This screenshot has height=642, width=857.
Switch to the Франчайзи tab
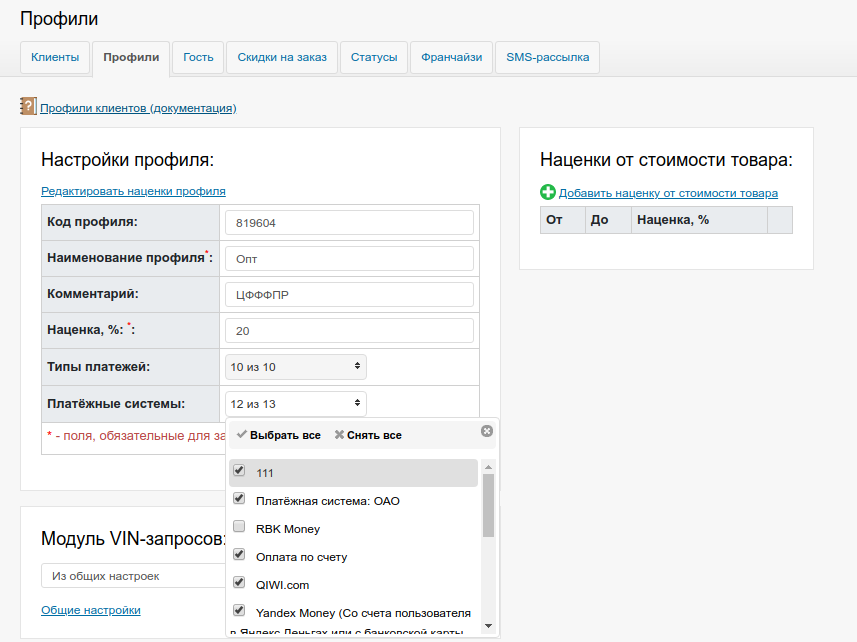click(451, 57)
